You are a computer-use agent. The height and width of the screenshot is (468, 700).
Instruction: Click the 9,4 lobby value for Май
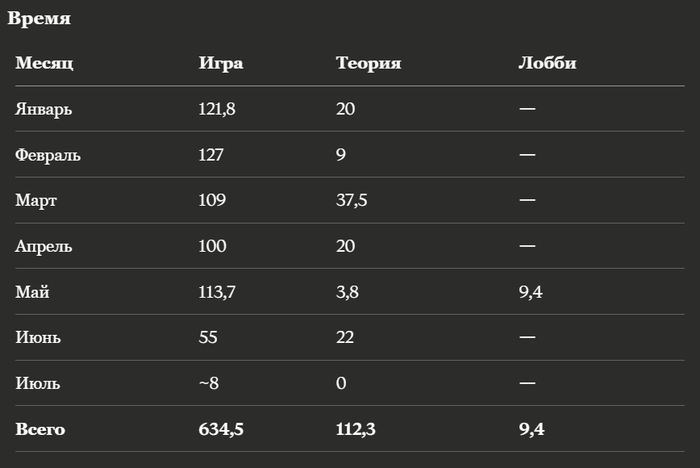tap(530, 292)
